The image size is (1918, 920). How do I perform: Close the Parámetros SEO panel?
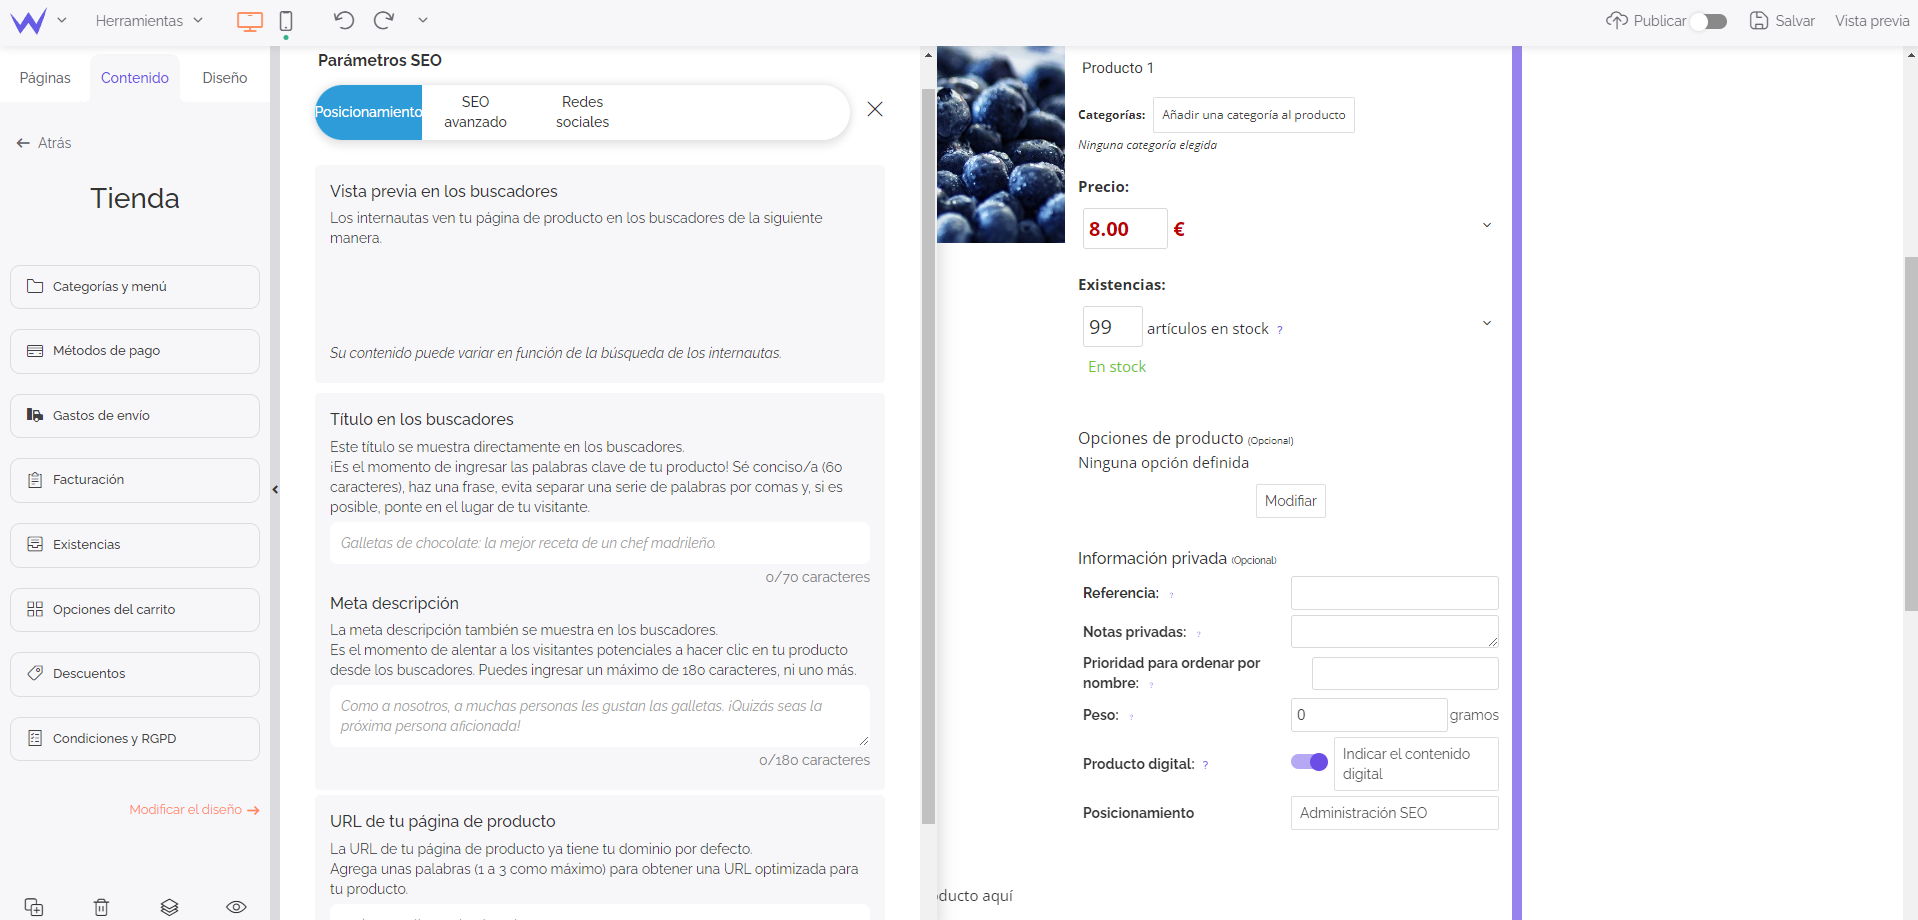pyautogui.click(x=875, y=109)
